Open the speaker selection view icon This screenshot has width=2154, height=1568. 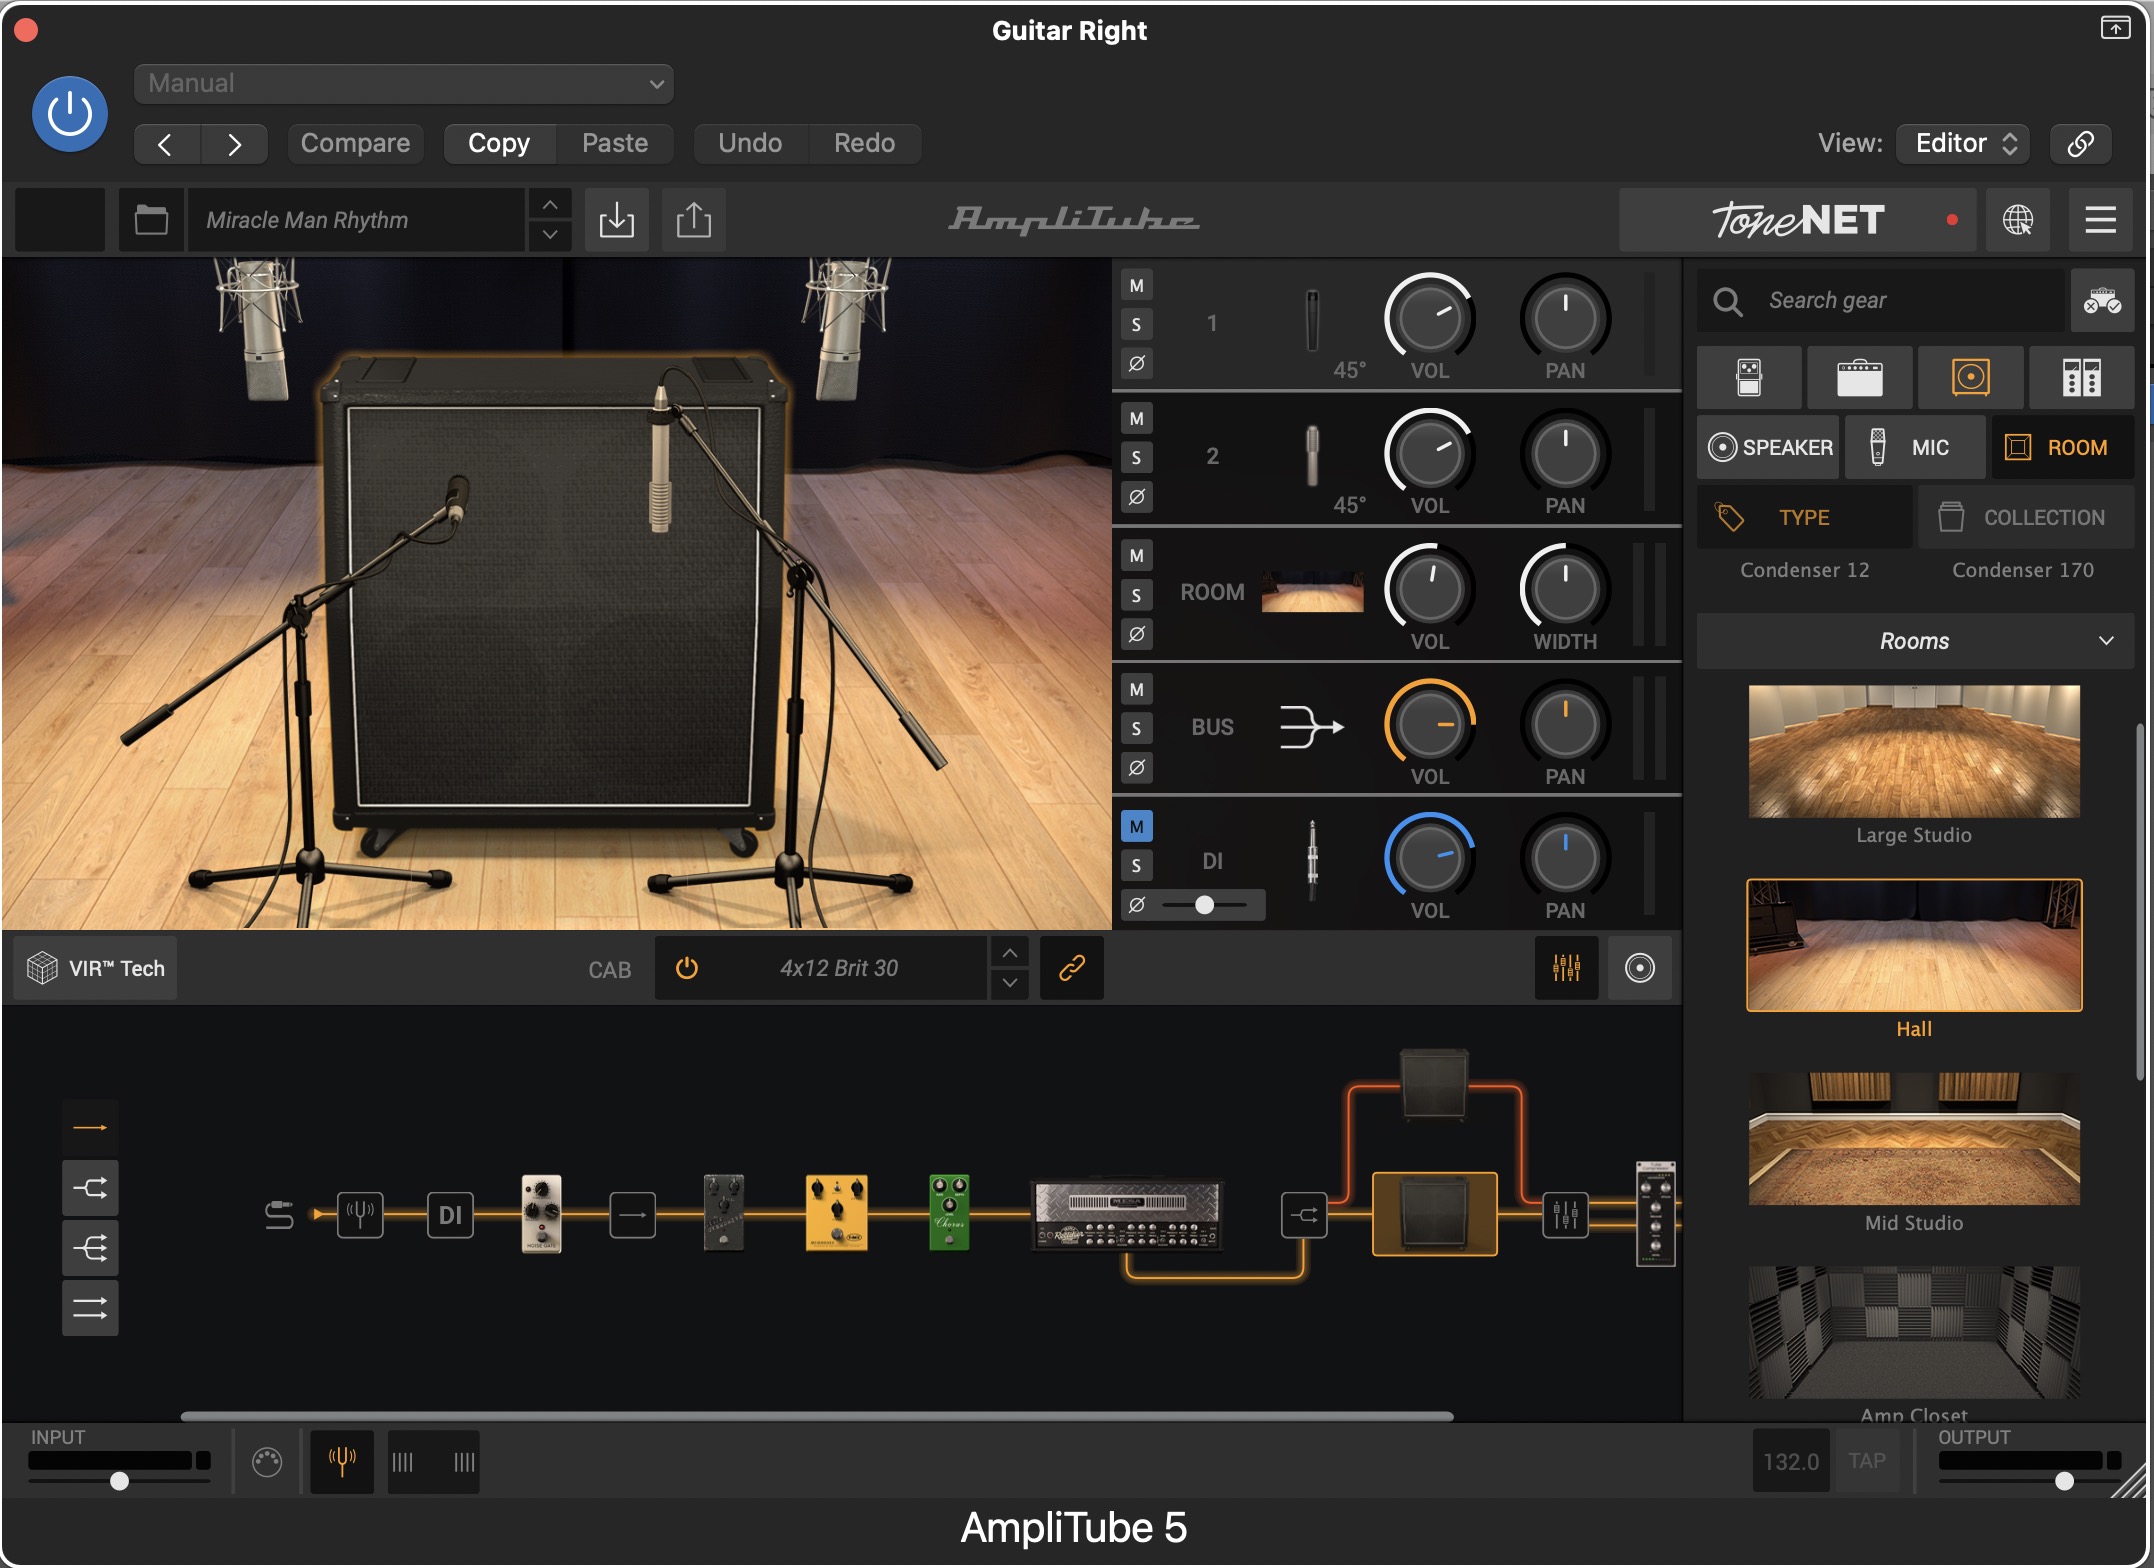point(1640,969)
